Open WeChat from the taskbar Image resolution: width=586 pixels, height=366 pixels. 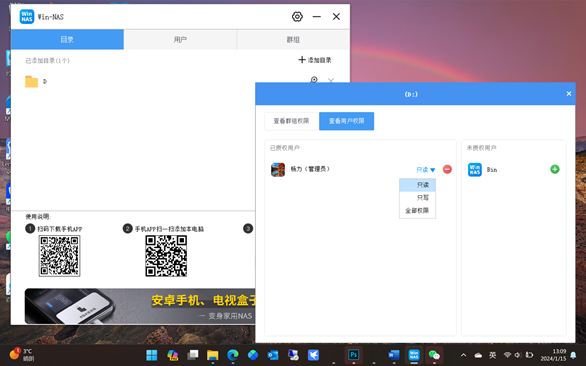434,355
